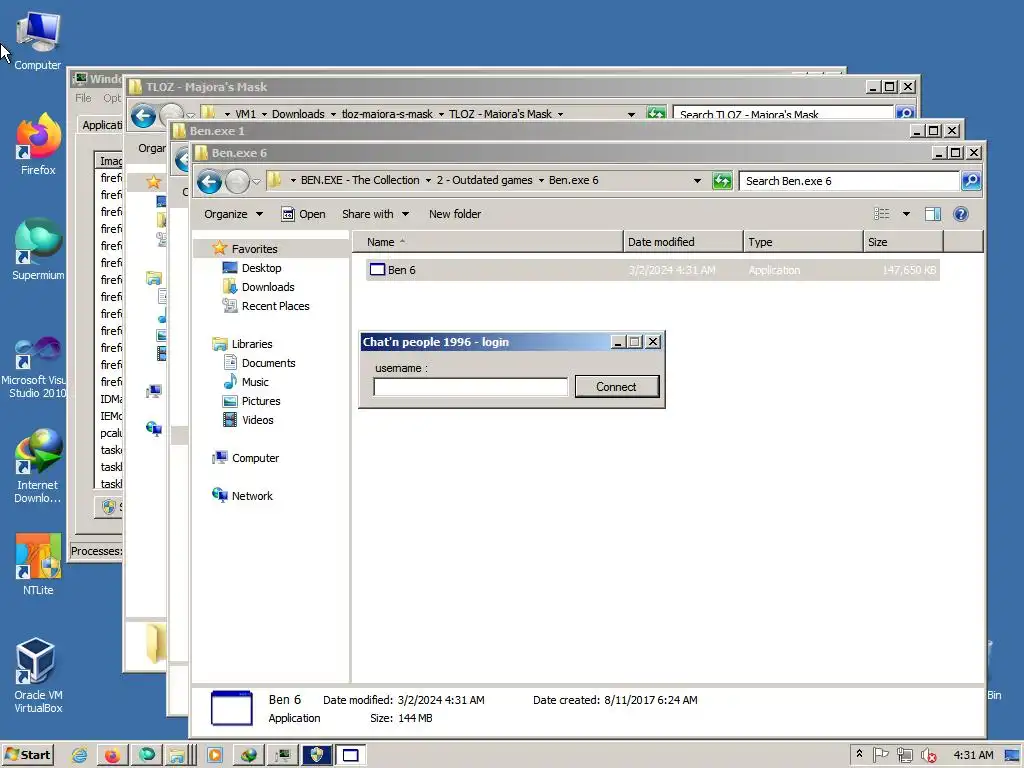This screenshot has width=1024, height=768.
Task: Launch Supermium desktop shortcut
Action: (x=38, y=249)
